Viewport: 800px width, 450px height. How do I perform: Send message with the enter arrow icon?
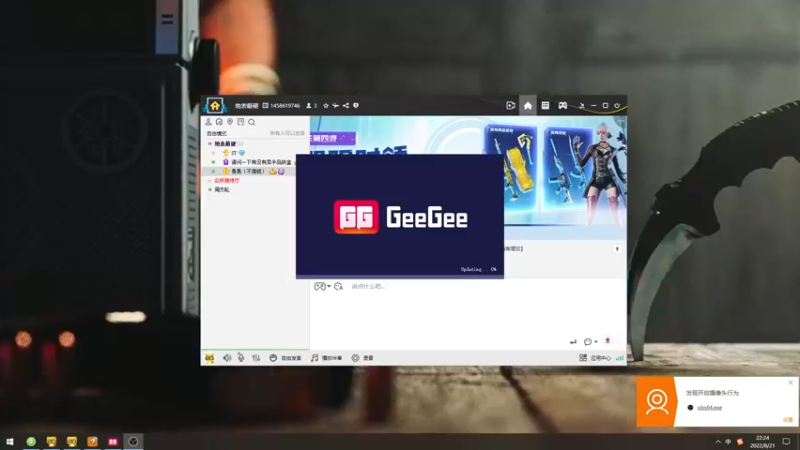573,342
